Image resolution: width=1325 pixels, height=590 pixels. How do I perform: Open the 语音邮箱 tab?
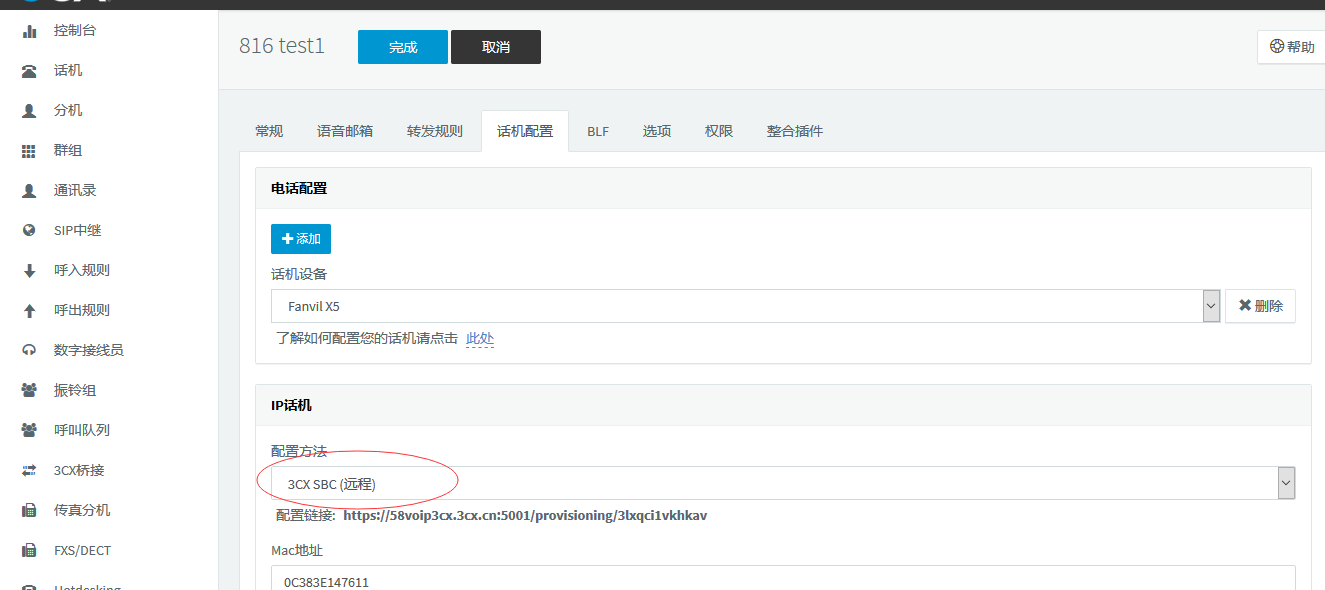coord(345,131)
